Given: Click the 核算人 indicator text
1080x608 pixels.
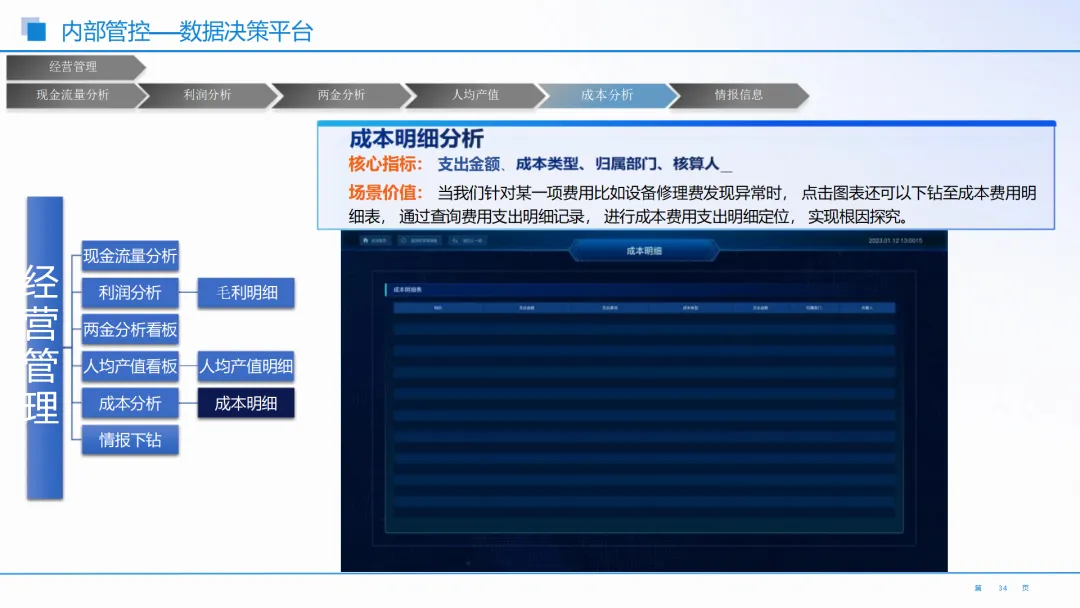Looking at the screenshot, I should pyautogui.click(x=696, y=164).
